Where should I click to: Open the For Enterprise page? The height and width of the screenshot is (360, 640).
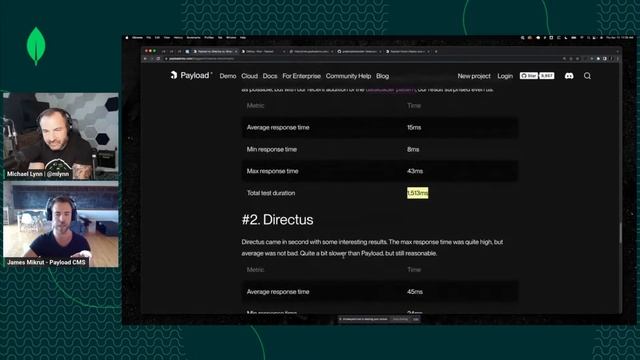point(301,76)
